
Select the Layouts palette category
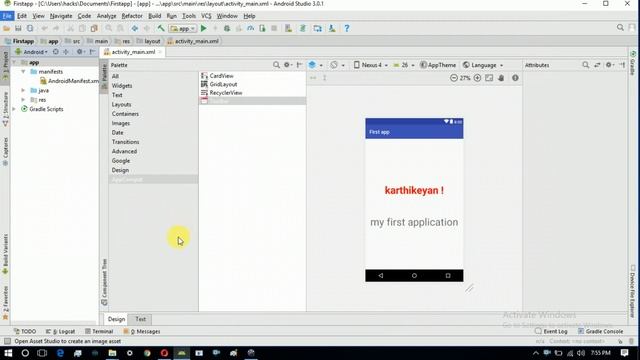point(121,104)
